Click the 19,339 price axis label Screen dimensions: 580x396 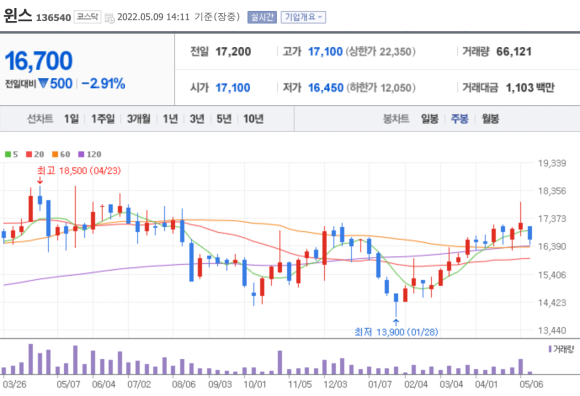pos(552,163)
